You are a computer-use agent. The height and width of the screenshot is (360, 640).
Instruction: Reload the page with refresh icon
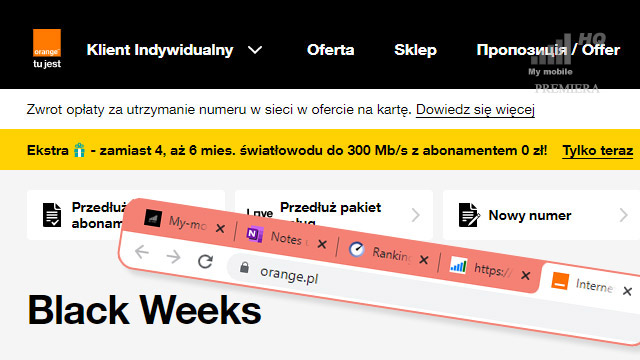pos(205,261)
